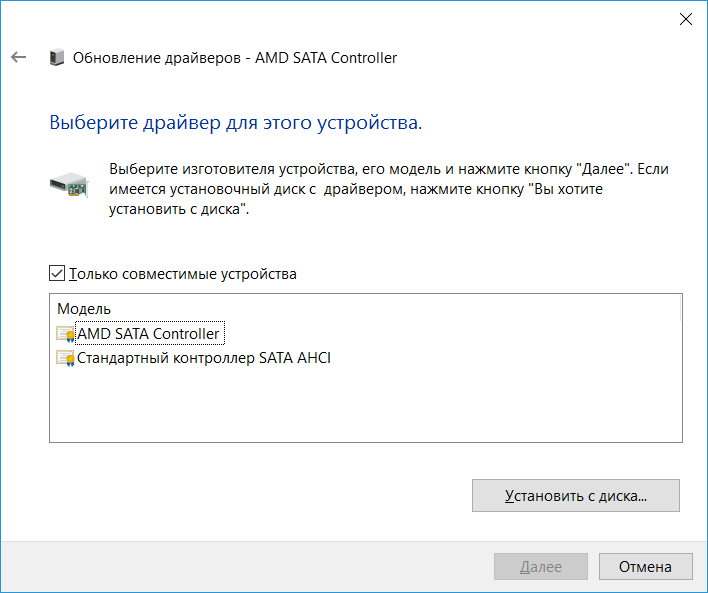Click the icon of Стандартный контроллер SATA AHCI
Viewport: 708px width, 593px height.
coord(66,358)
